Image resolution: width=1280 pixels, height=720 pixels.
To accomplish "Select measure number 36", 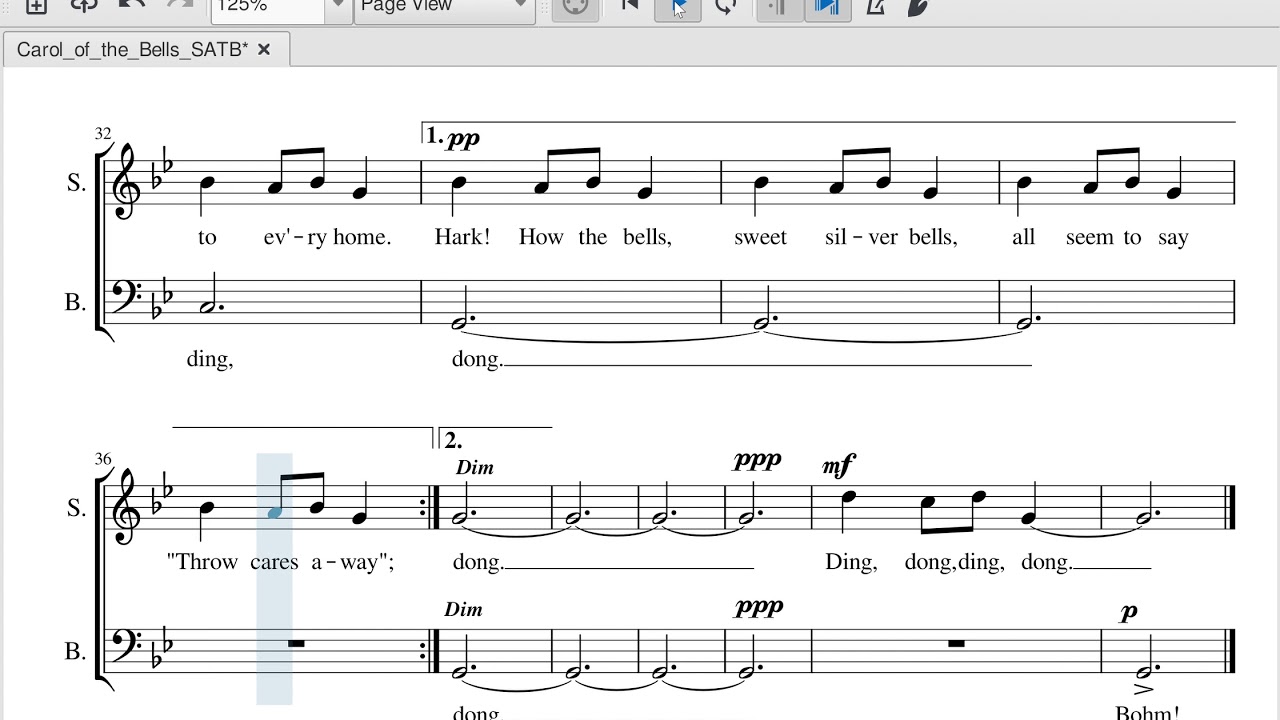I will point(103,459).
